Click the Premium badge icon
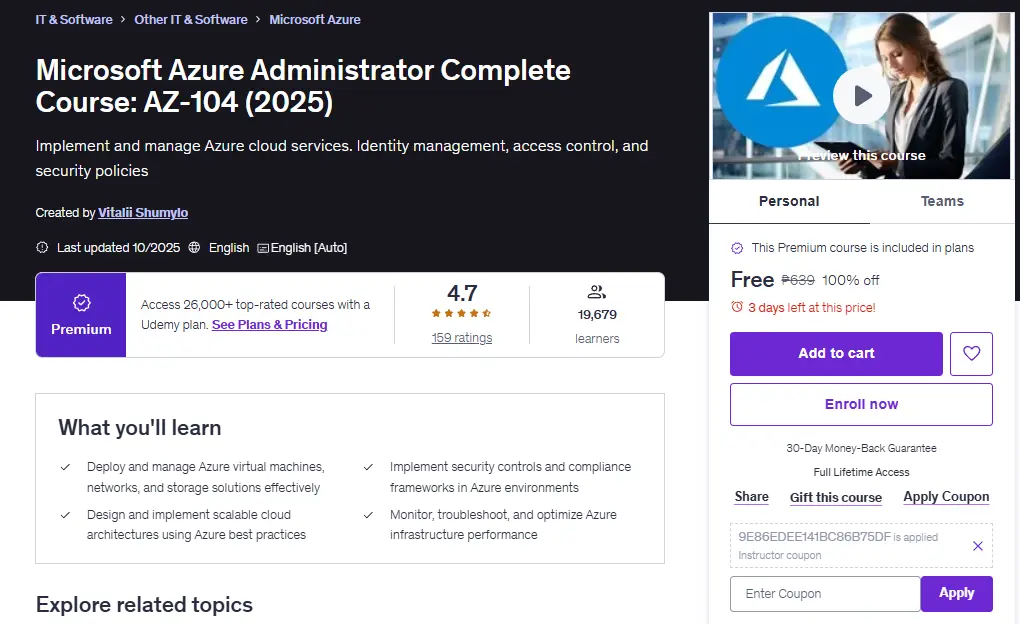 pos(81,303)
